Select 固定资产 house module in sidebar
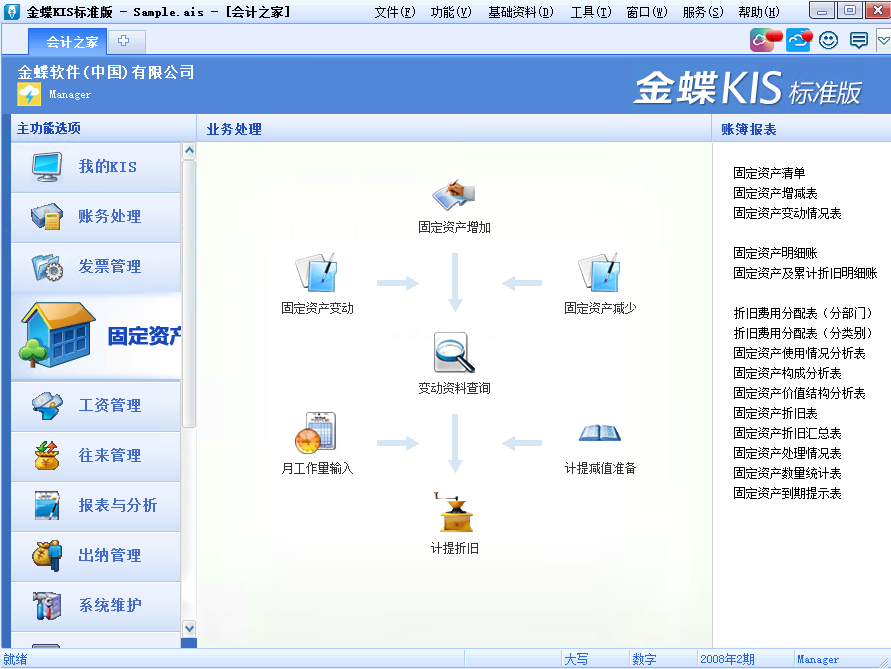This screenshot has height=669, width=891. click(95, 335)
